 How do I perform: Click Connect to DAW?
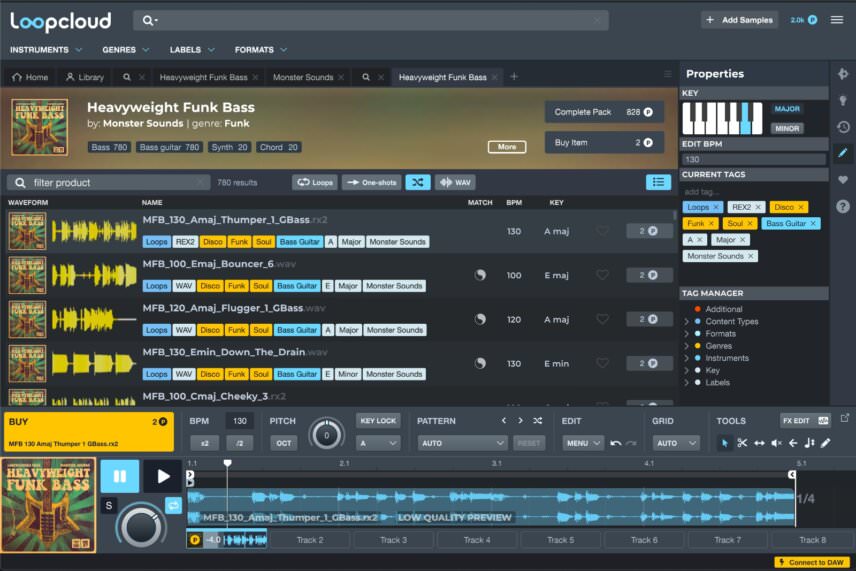pyautogui.click(x=812, y=562)
